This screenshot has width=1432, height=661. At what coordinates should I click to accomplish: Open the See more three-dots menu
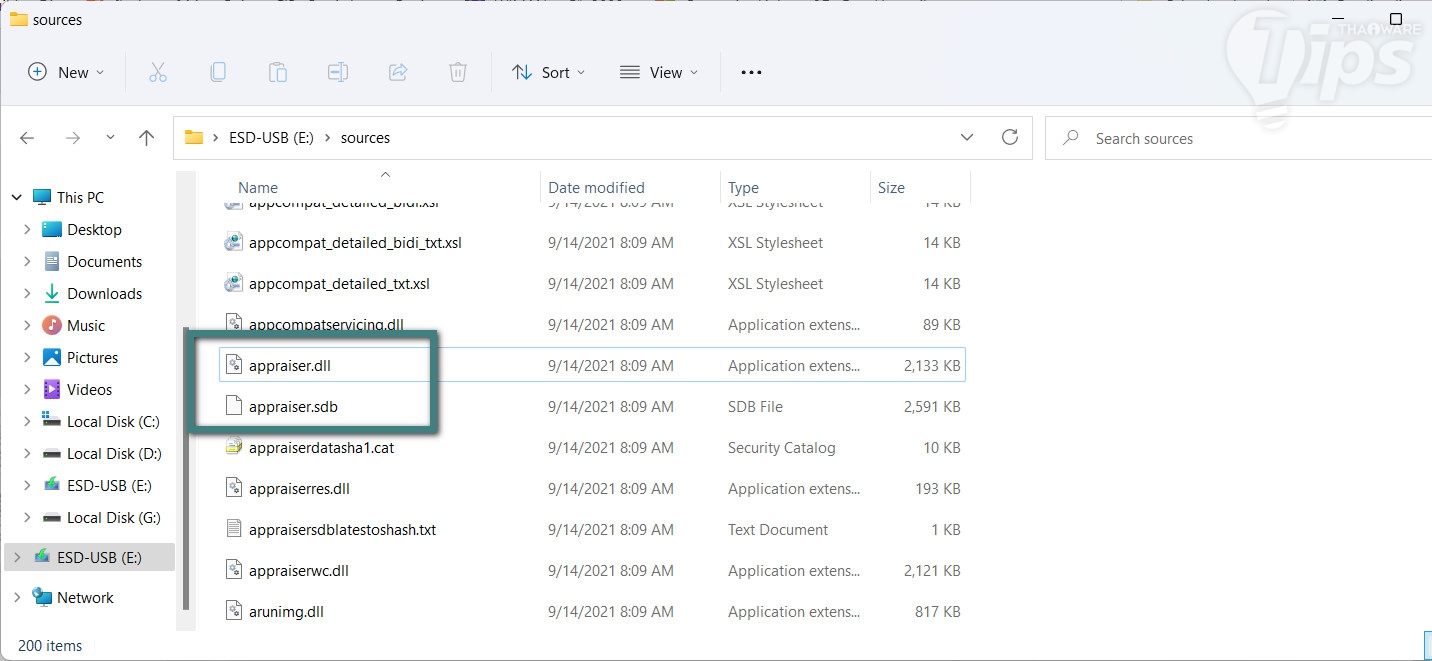(x=751, y=72)
